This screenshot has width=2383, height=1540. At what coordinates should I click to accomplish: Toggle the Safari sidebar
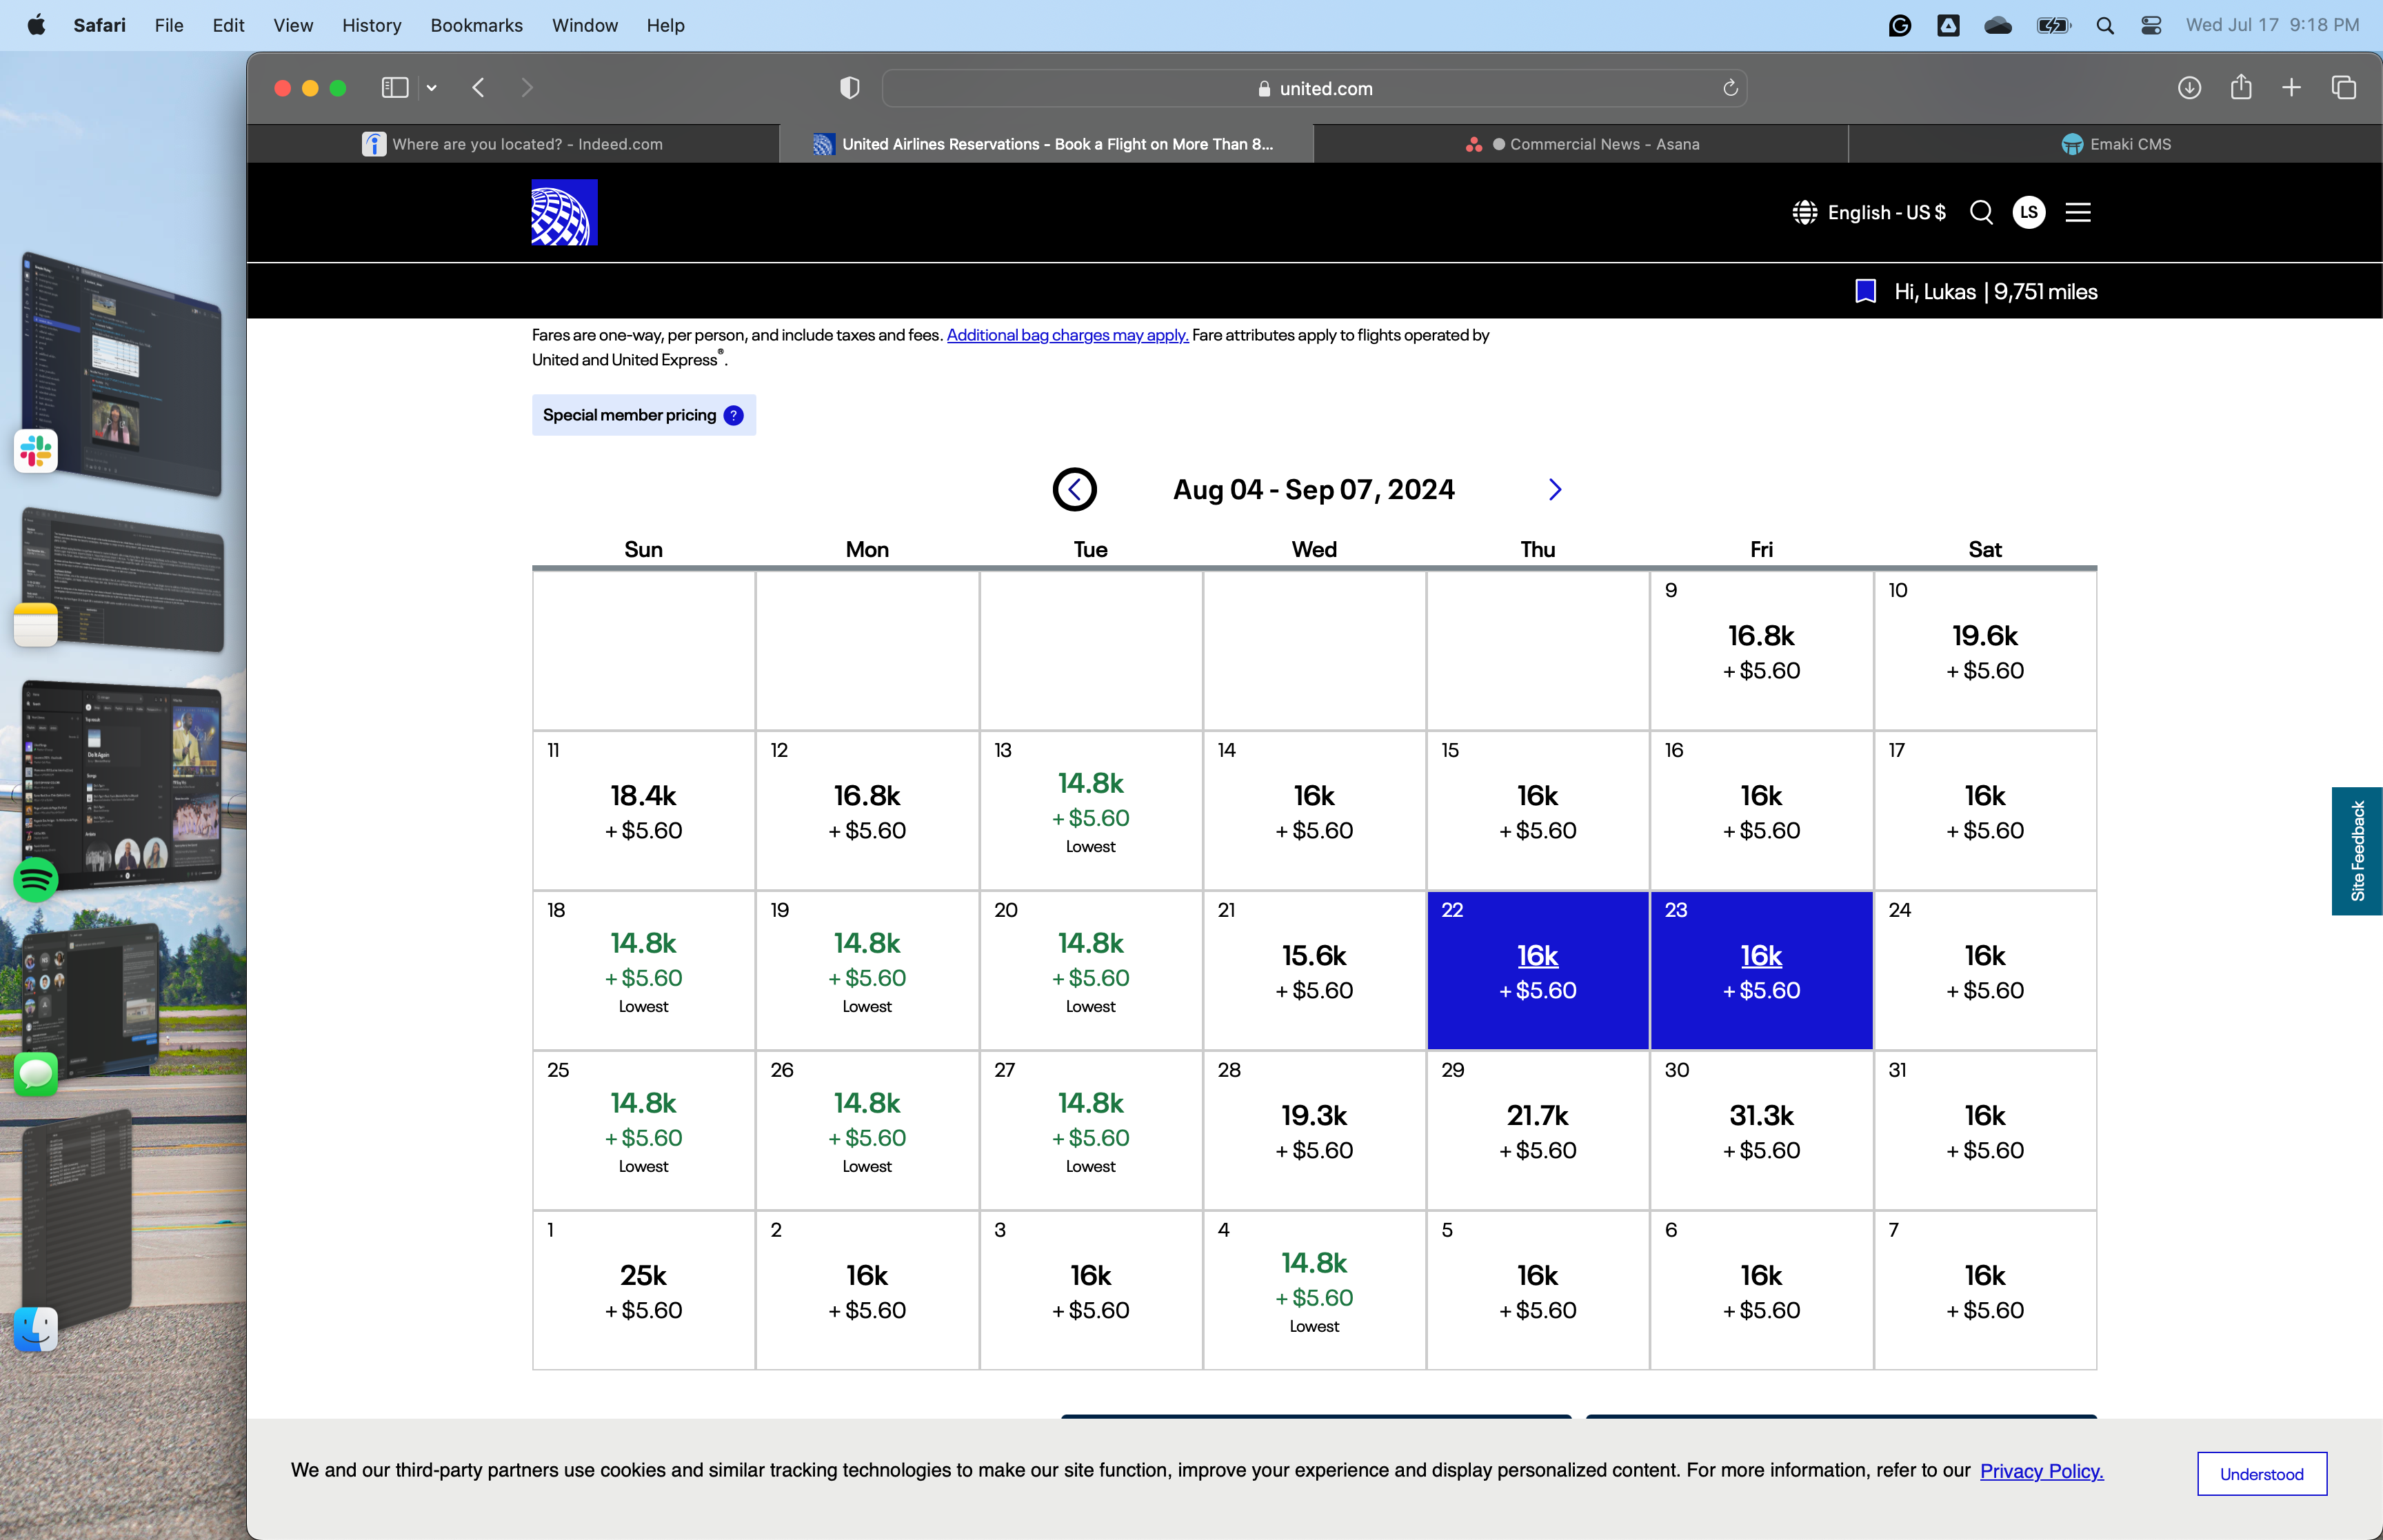(x=395, y=88)
